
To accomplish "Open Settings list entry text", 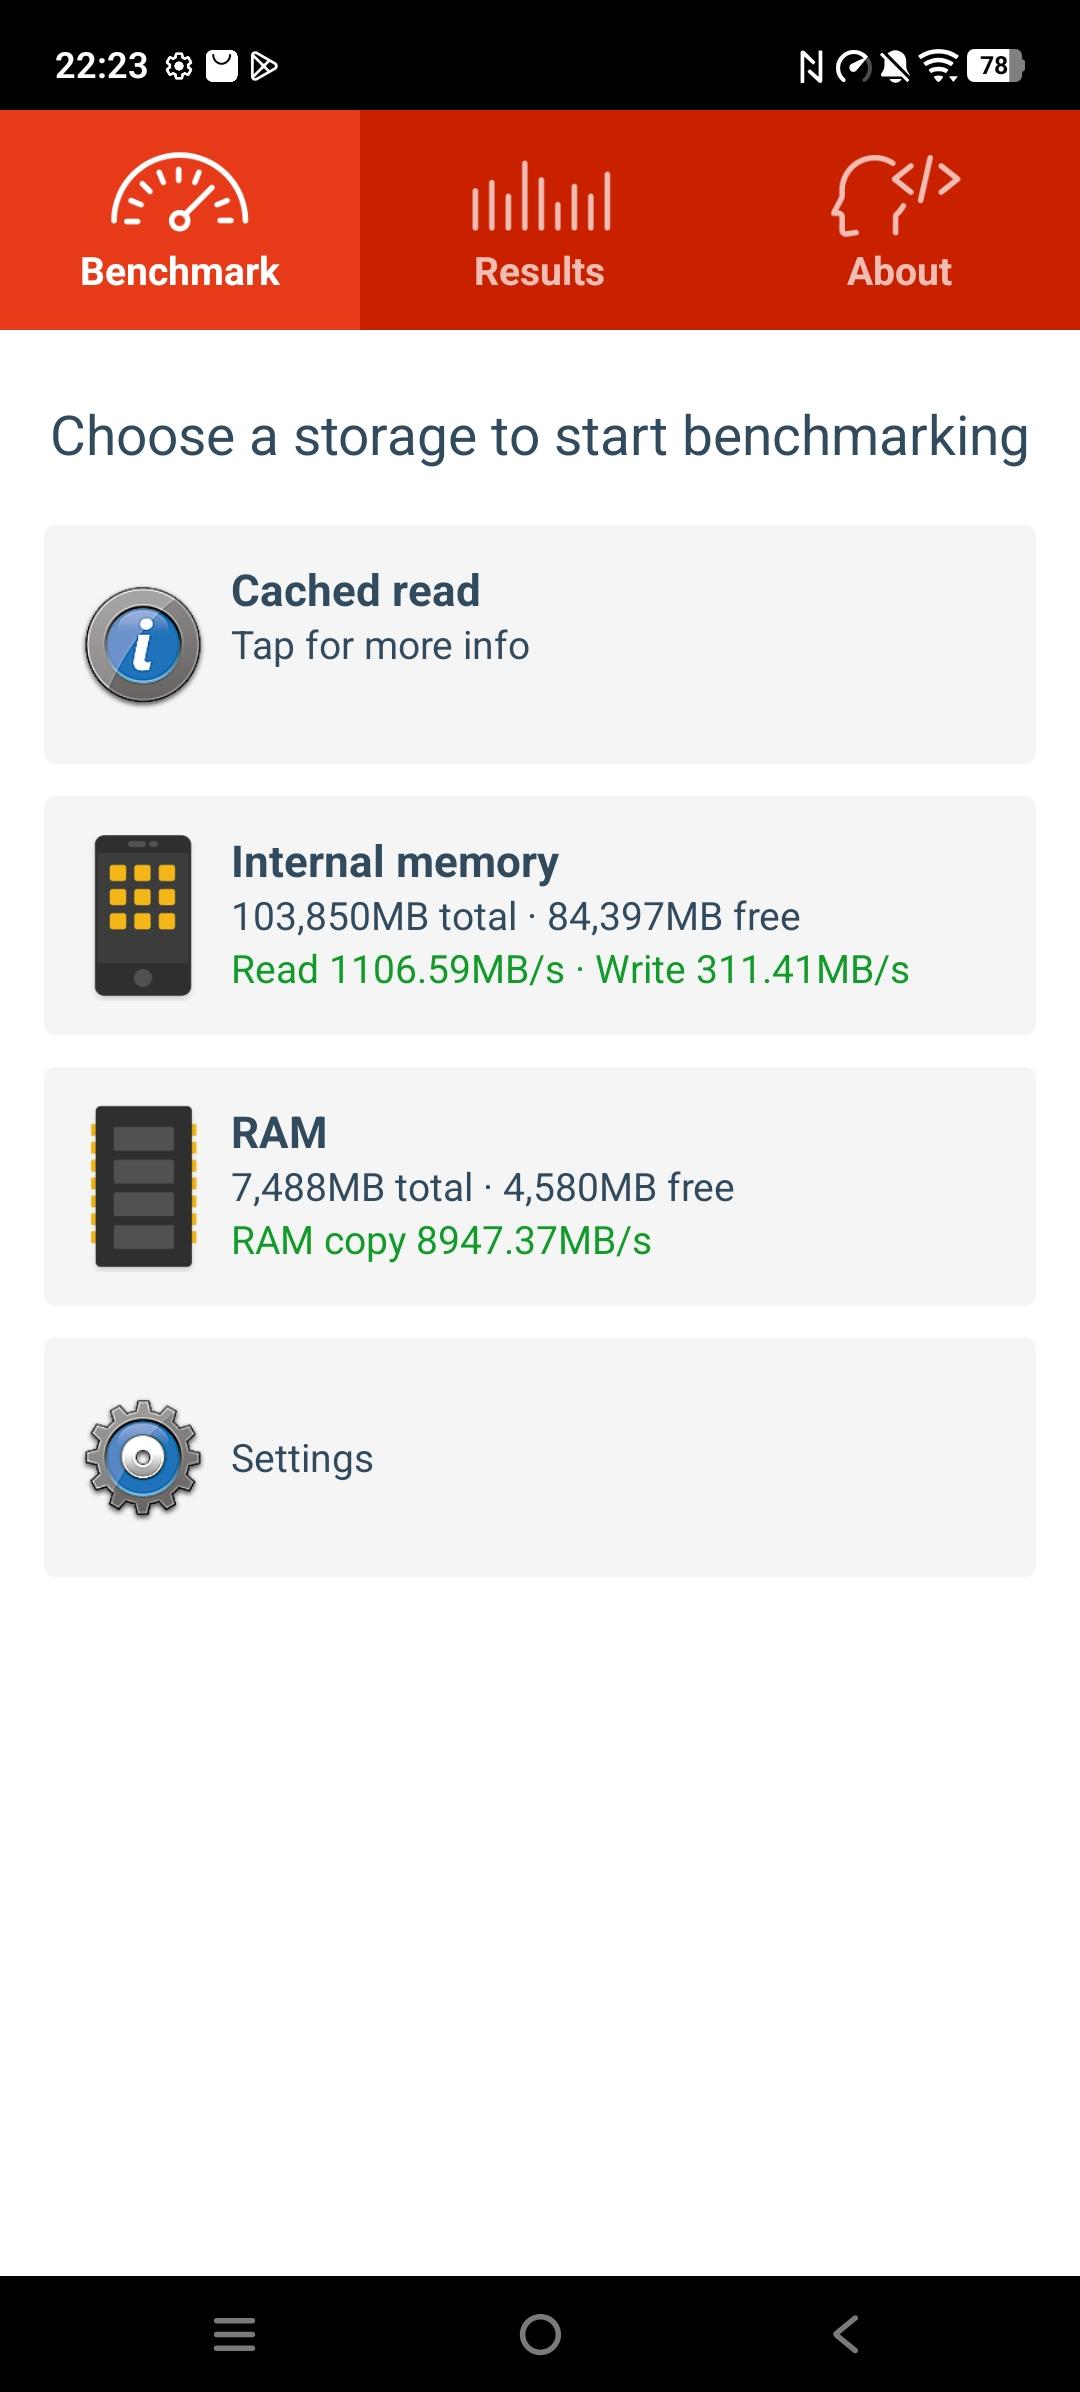I will tap(303, 1459).
